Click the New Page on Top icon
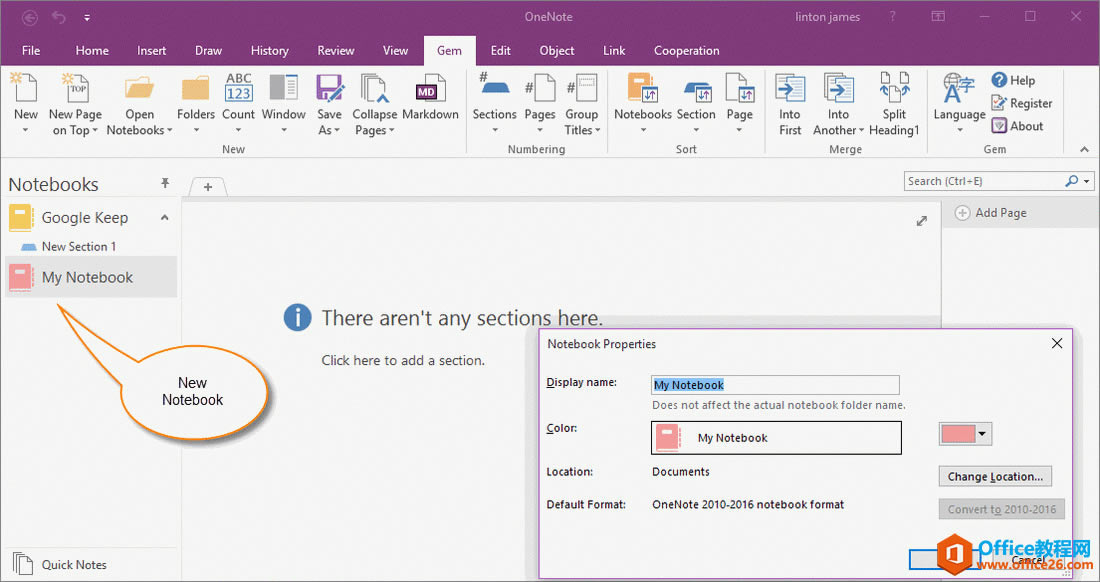The height and width of the screenshot is (582, 1100). (x=74, y=89)
